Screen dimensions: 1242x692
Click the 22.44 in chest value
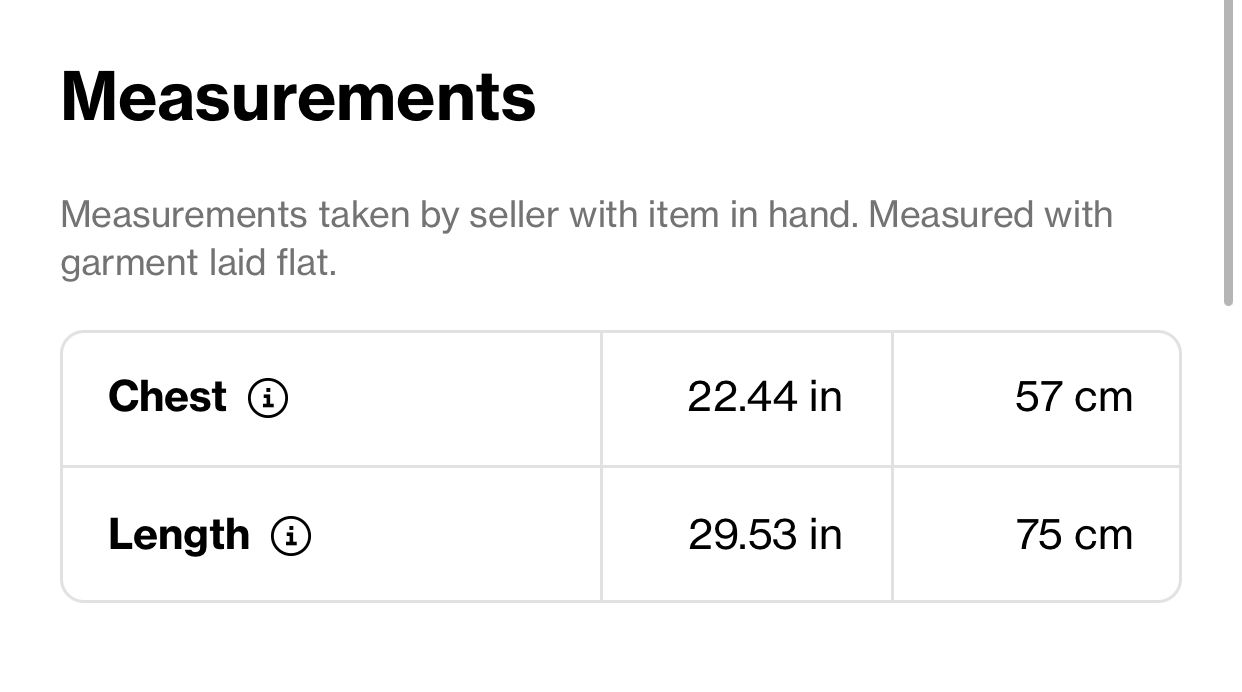(765, 397)
